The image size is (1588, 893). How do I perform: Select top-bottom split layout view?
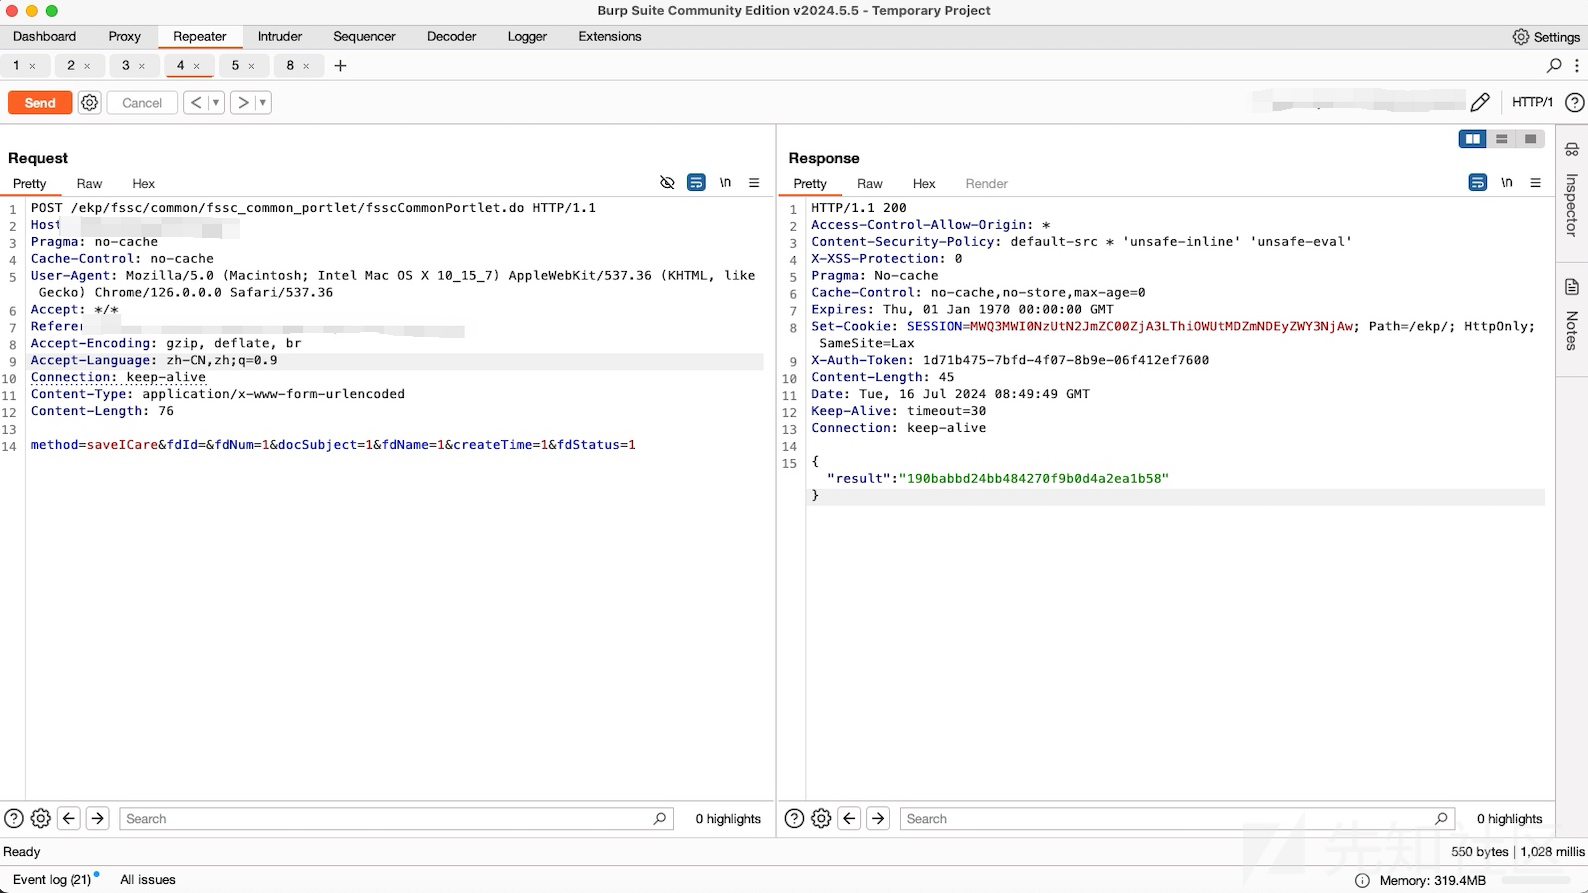pyautogui.click(x=1501, y=139)
